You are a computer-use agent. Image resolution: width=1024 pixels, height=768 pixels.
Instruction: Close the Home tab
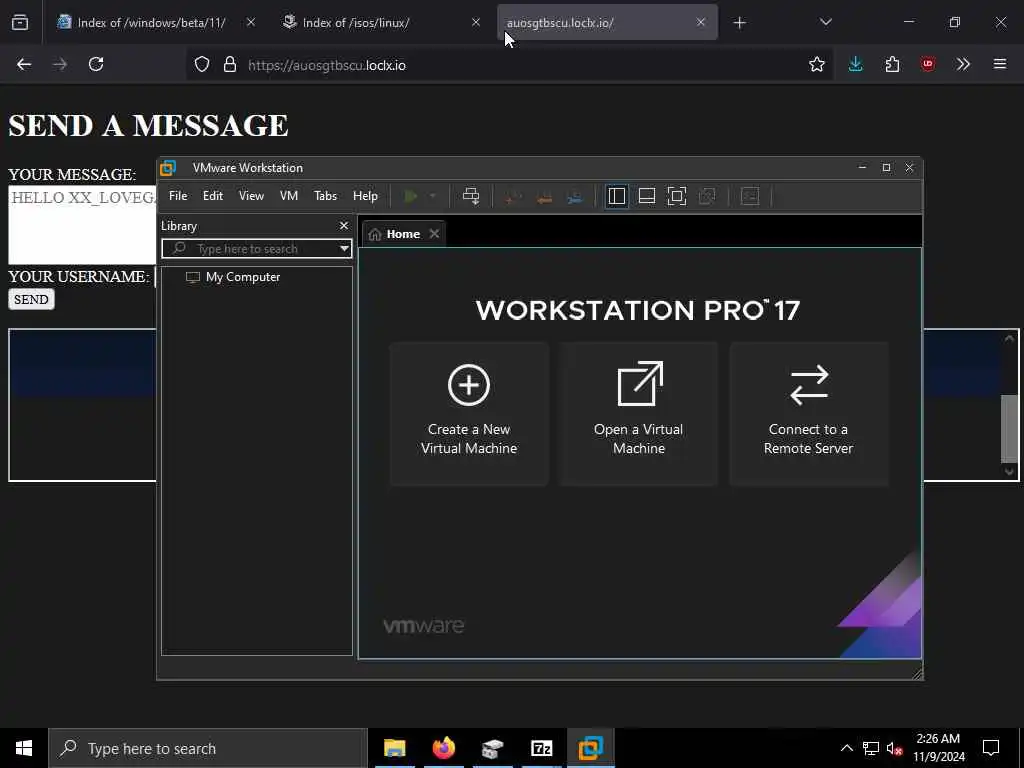click(x=434, y=234)
